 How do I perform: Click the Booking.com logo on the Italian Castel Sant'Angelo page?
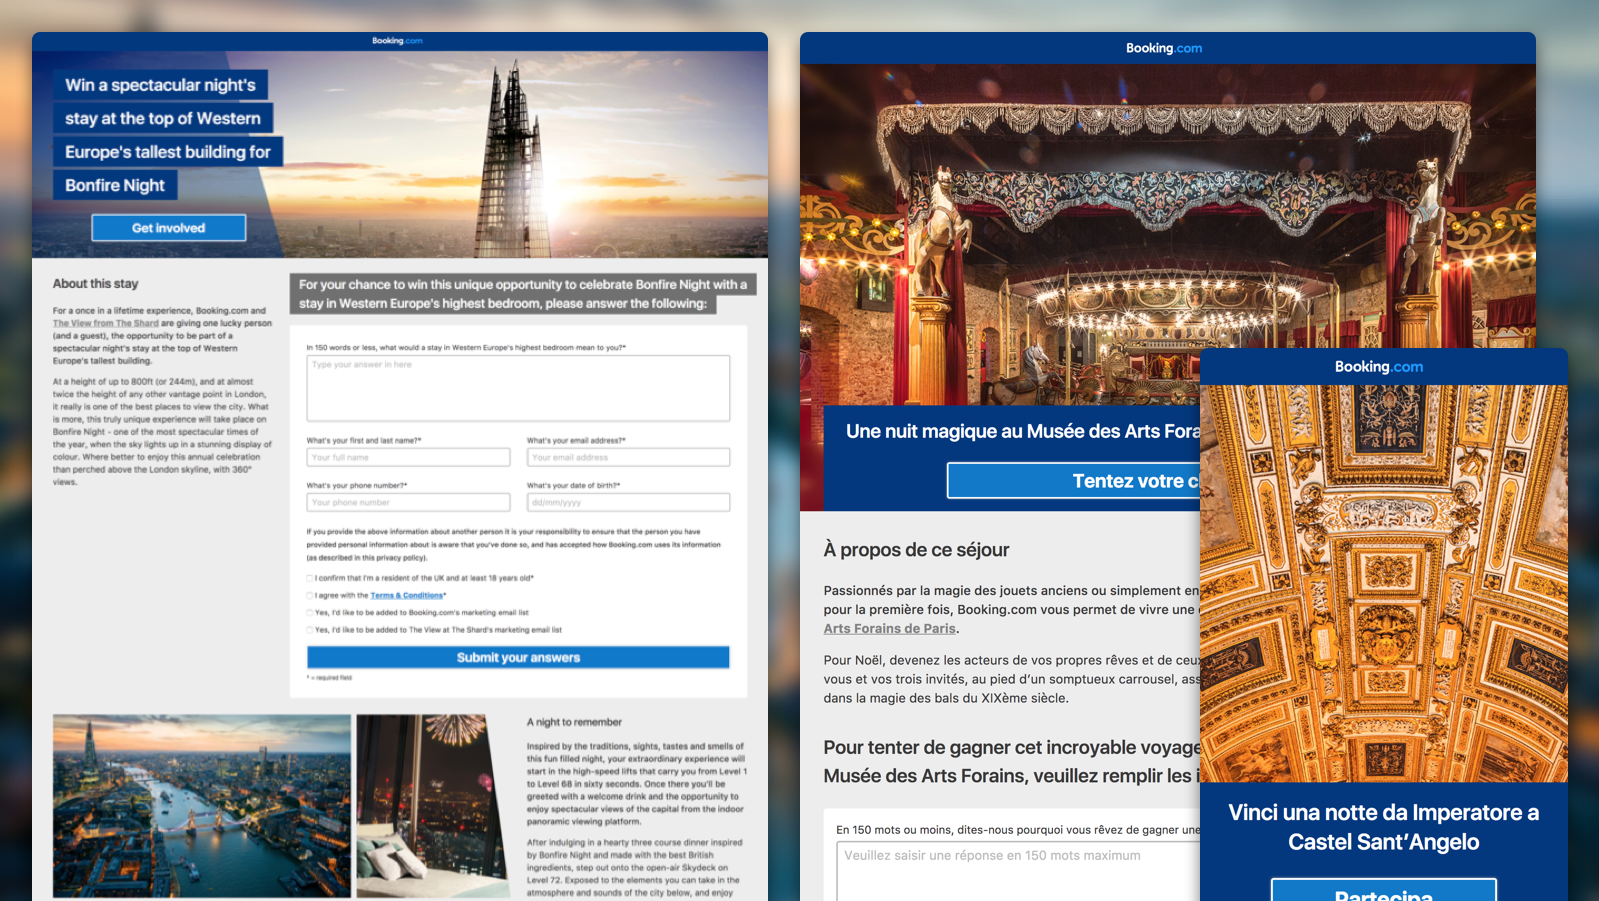tap(1379, 367)
